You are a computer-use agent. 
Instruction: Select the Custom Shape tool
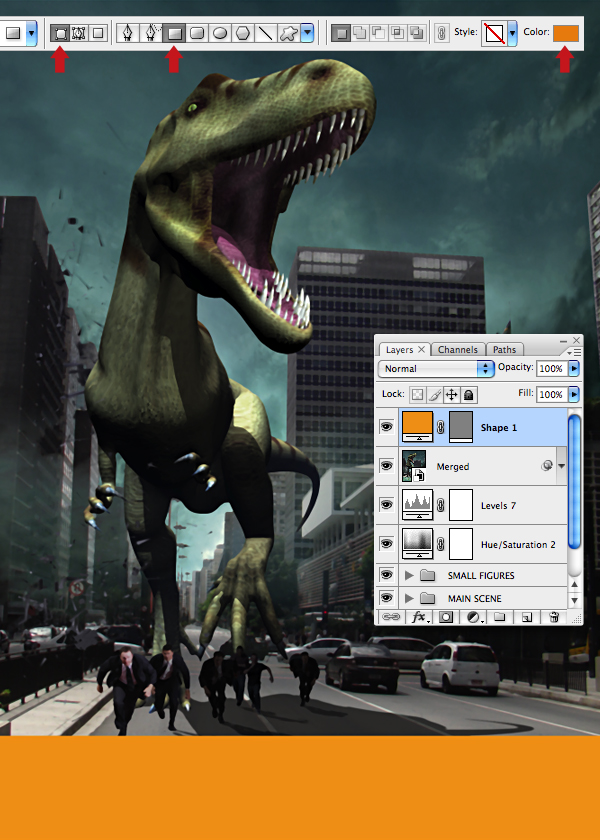289,34
